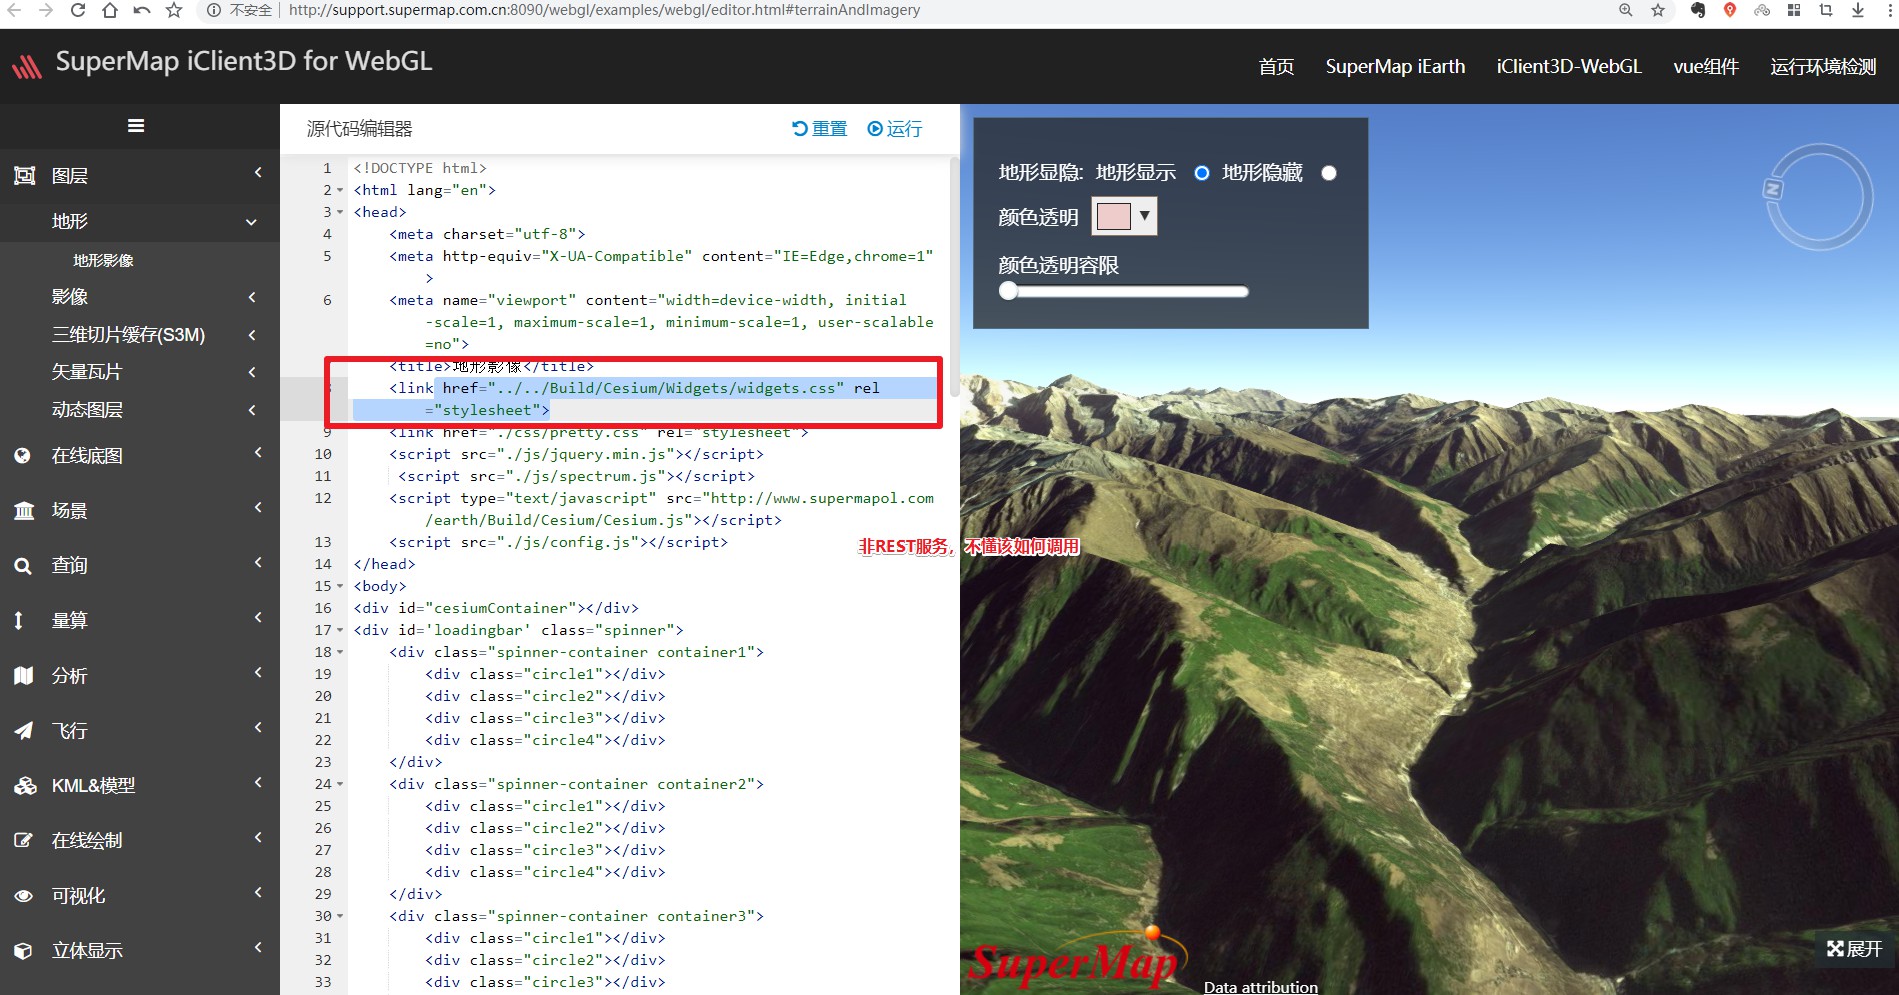The width and height of the screenshot is (1899, 995).
Task: Click the line 13 config.js script text
Action: 559,542
